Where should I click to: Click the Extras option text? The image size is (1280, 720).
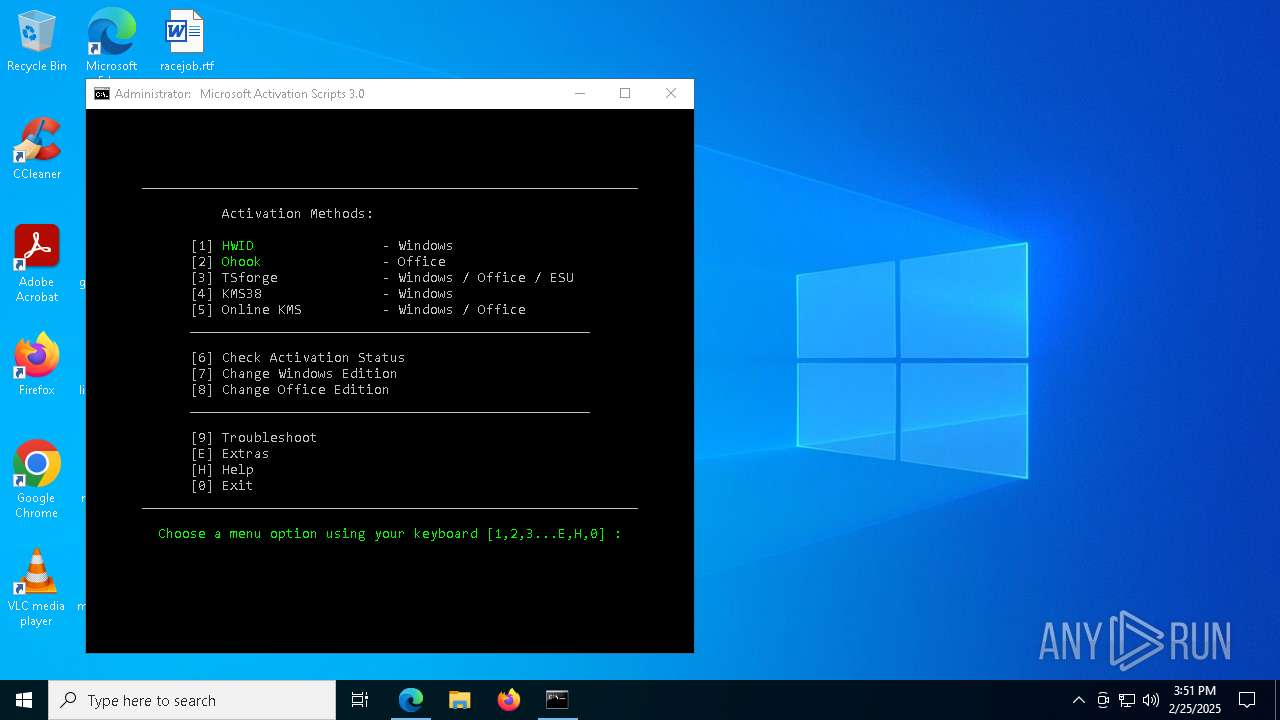point(245,454)
